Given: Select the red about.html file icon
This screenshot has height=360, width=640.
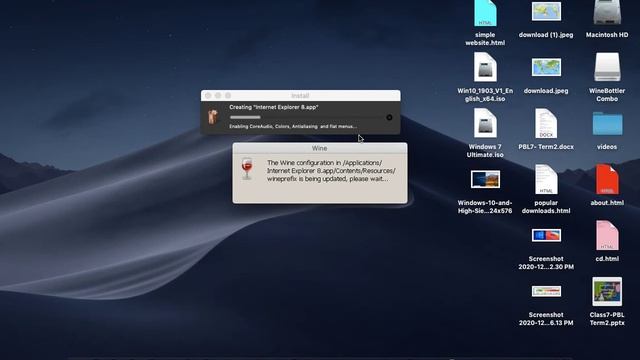Looking at the screenshot, I should pos(607,179).
